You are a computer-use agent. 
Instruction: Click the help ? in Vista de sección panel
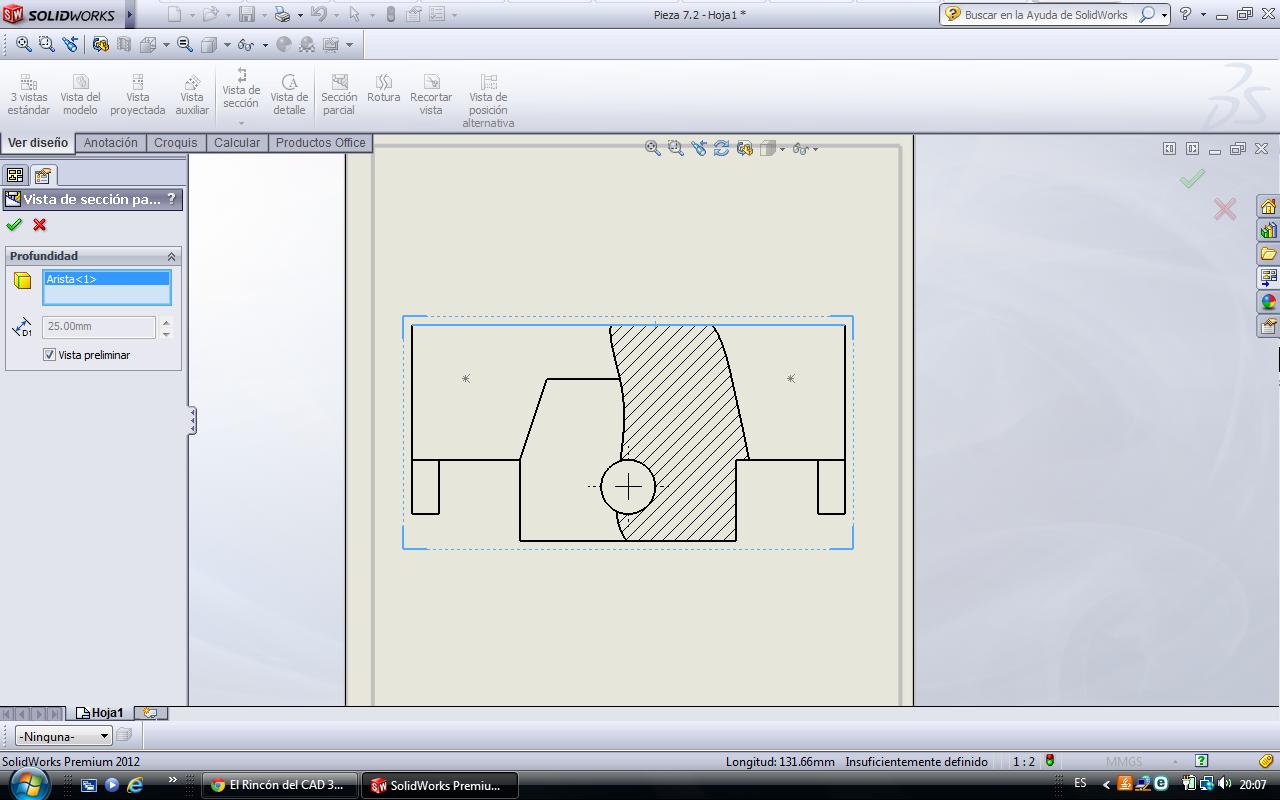(x=171, y=199)
